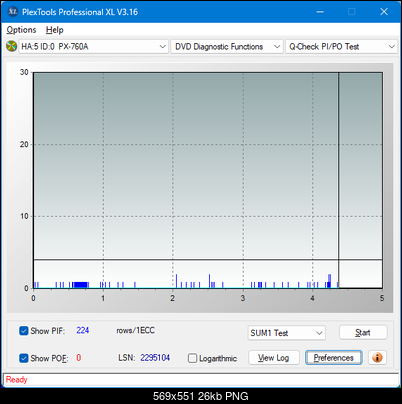Enable the Logarithmic checkbox
The height and width of the screenshot is (404, 402).
[192, 358]
